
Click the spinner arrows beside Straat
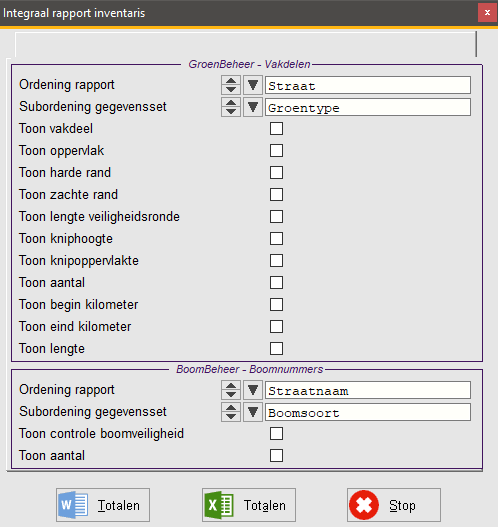(x=231, y=85)
